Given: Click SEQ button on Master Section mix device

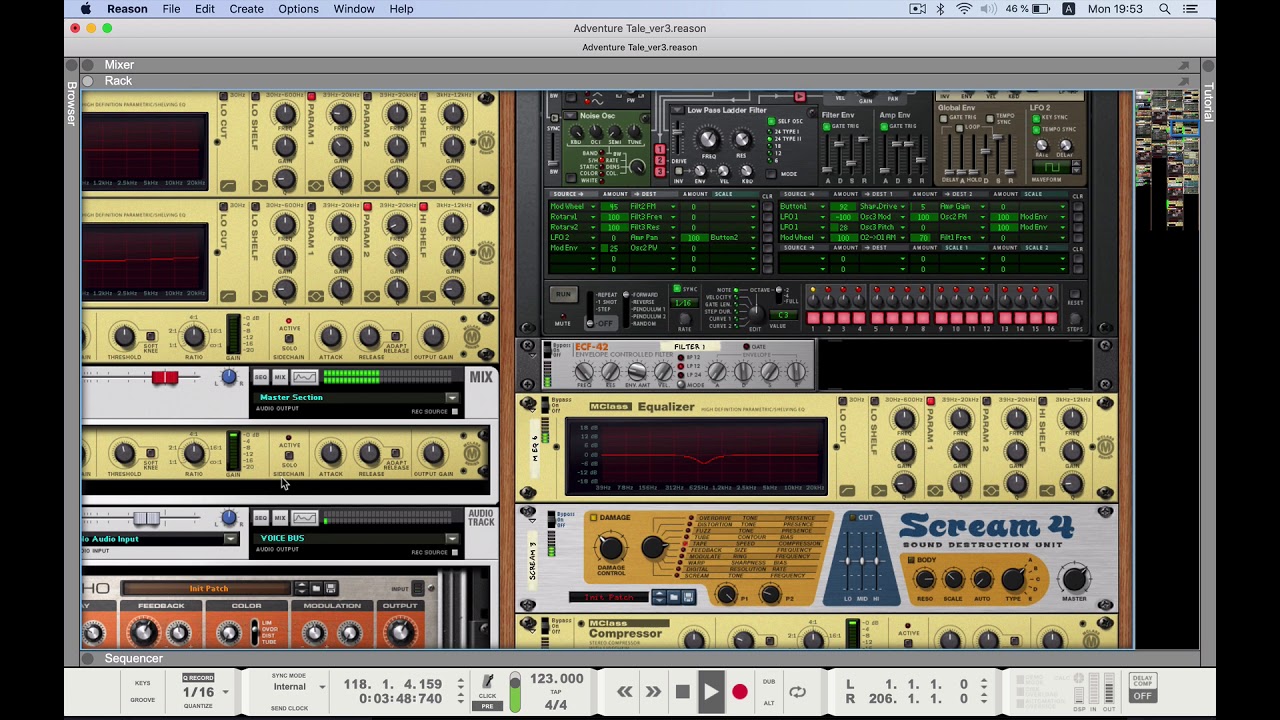Looking at the screenshot, I should (x=260, y=377).
